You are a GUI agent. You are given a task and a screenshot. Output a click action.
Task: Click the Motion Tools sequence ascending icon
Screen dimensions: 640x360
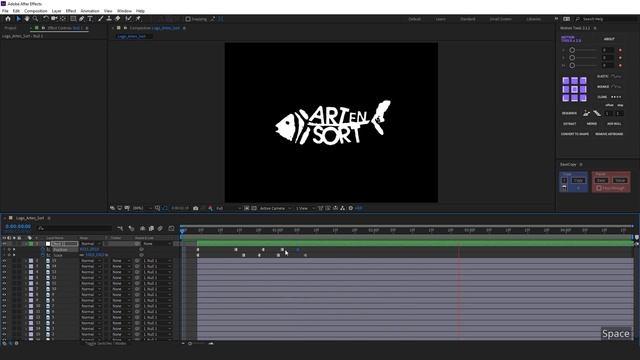[586, 113]
